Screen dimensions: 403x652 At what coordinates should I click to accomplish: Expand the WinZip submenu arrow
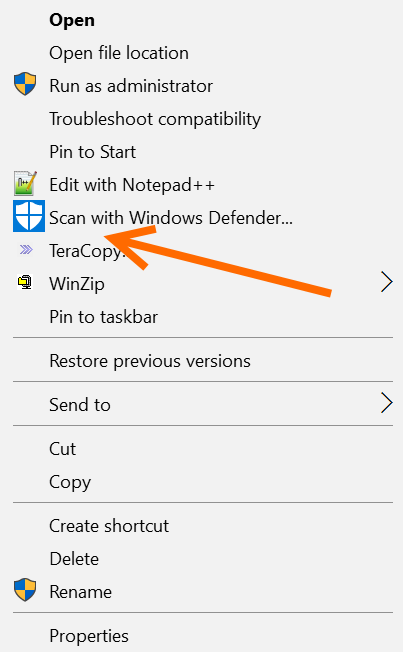[386, 282]
